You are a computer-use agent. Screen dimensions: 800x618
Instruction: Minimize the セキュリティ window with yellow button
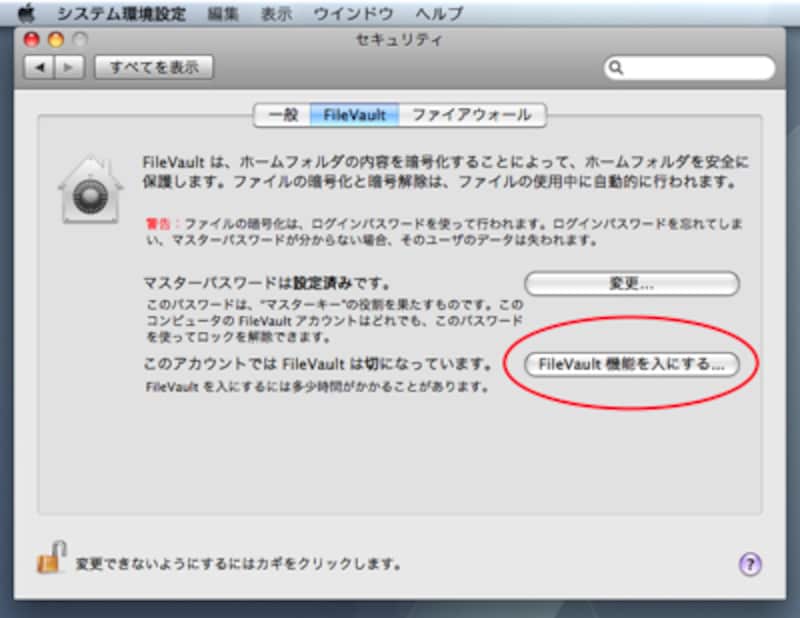[x=56, y=39]
